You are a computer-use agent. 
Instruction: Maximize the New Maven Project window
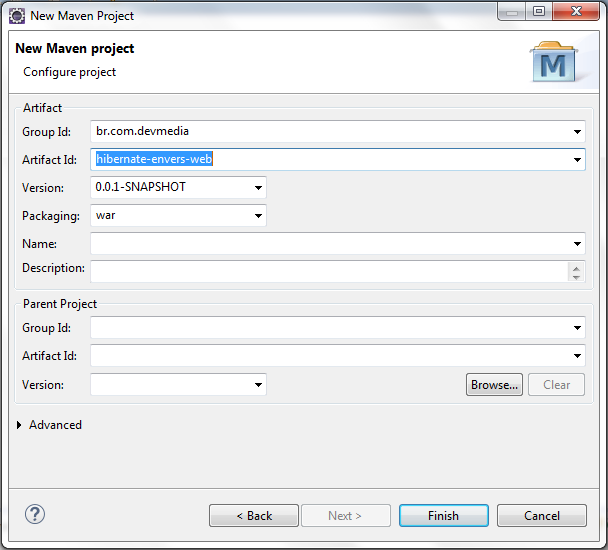[539, 11]
